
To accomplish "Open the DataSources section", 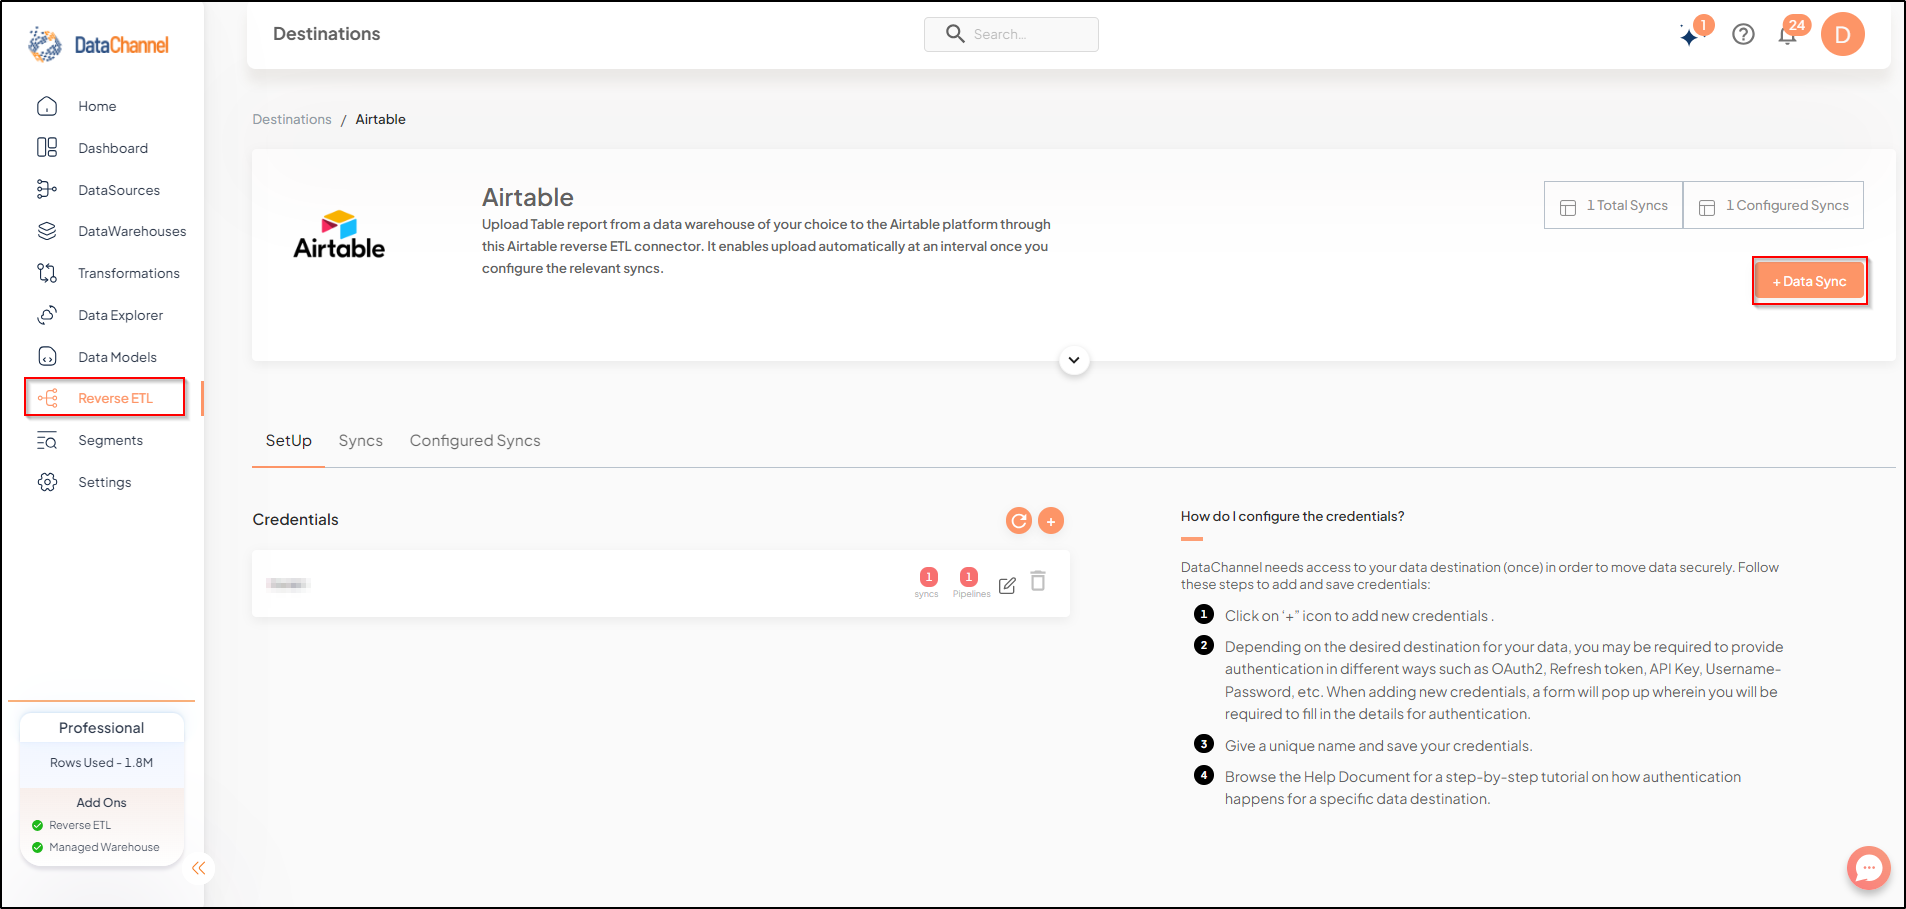I will [119, 190].
